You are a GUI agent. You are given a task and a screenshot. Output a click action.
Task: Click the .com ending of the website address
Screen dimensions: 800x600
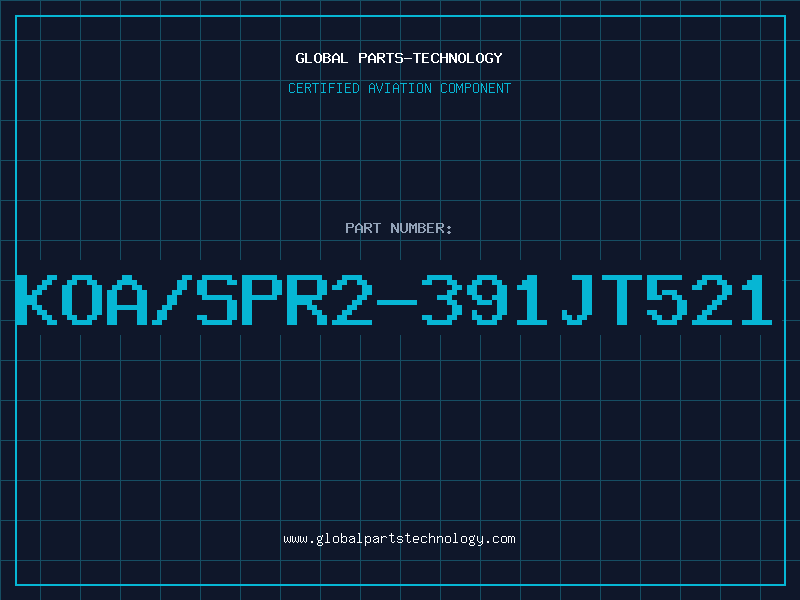point(499,539)
